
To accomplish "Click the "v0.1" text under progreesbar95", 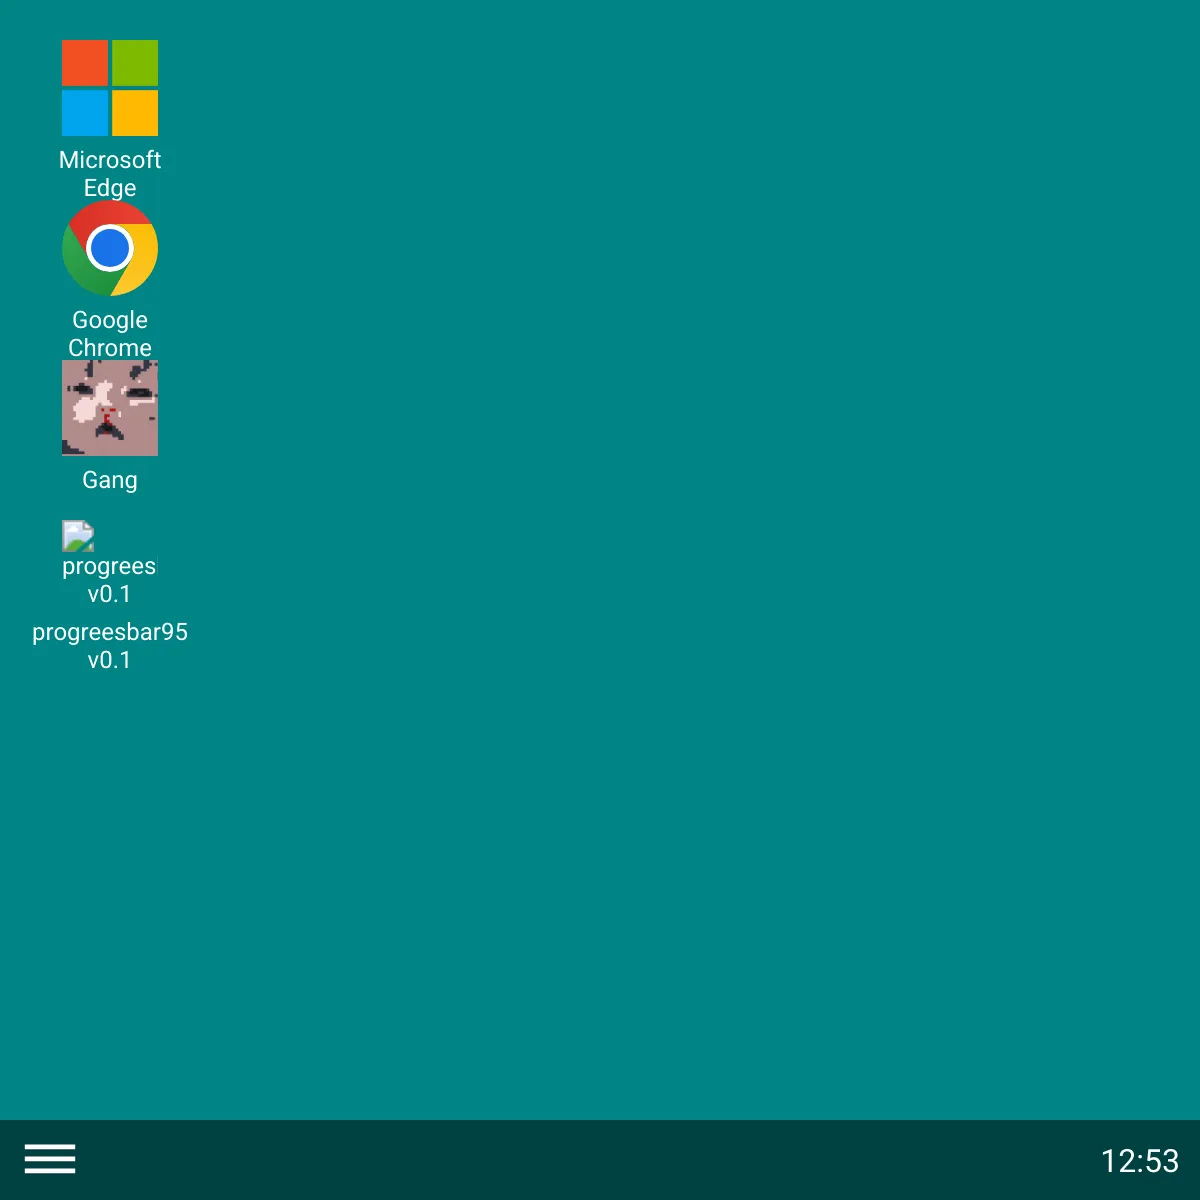I will coord(109,660).
